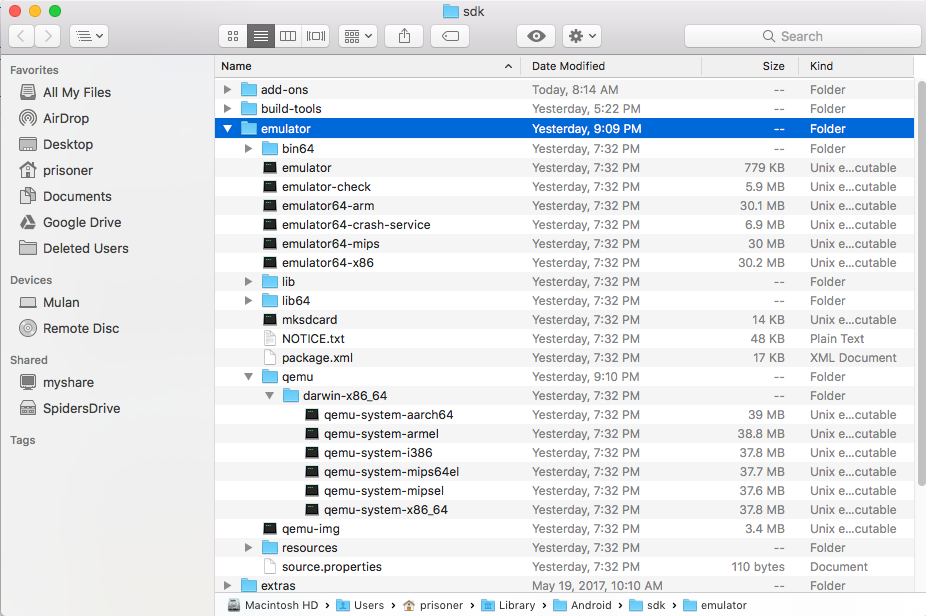Switch to column view

tap(288, 36)
